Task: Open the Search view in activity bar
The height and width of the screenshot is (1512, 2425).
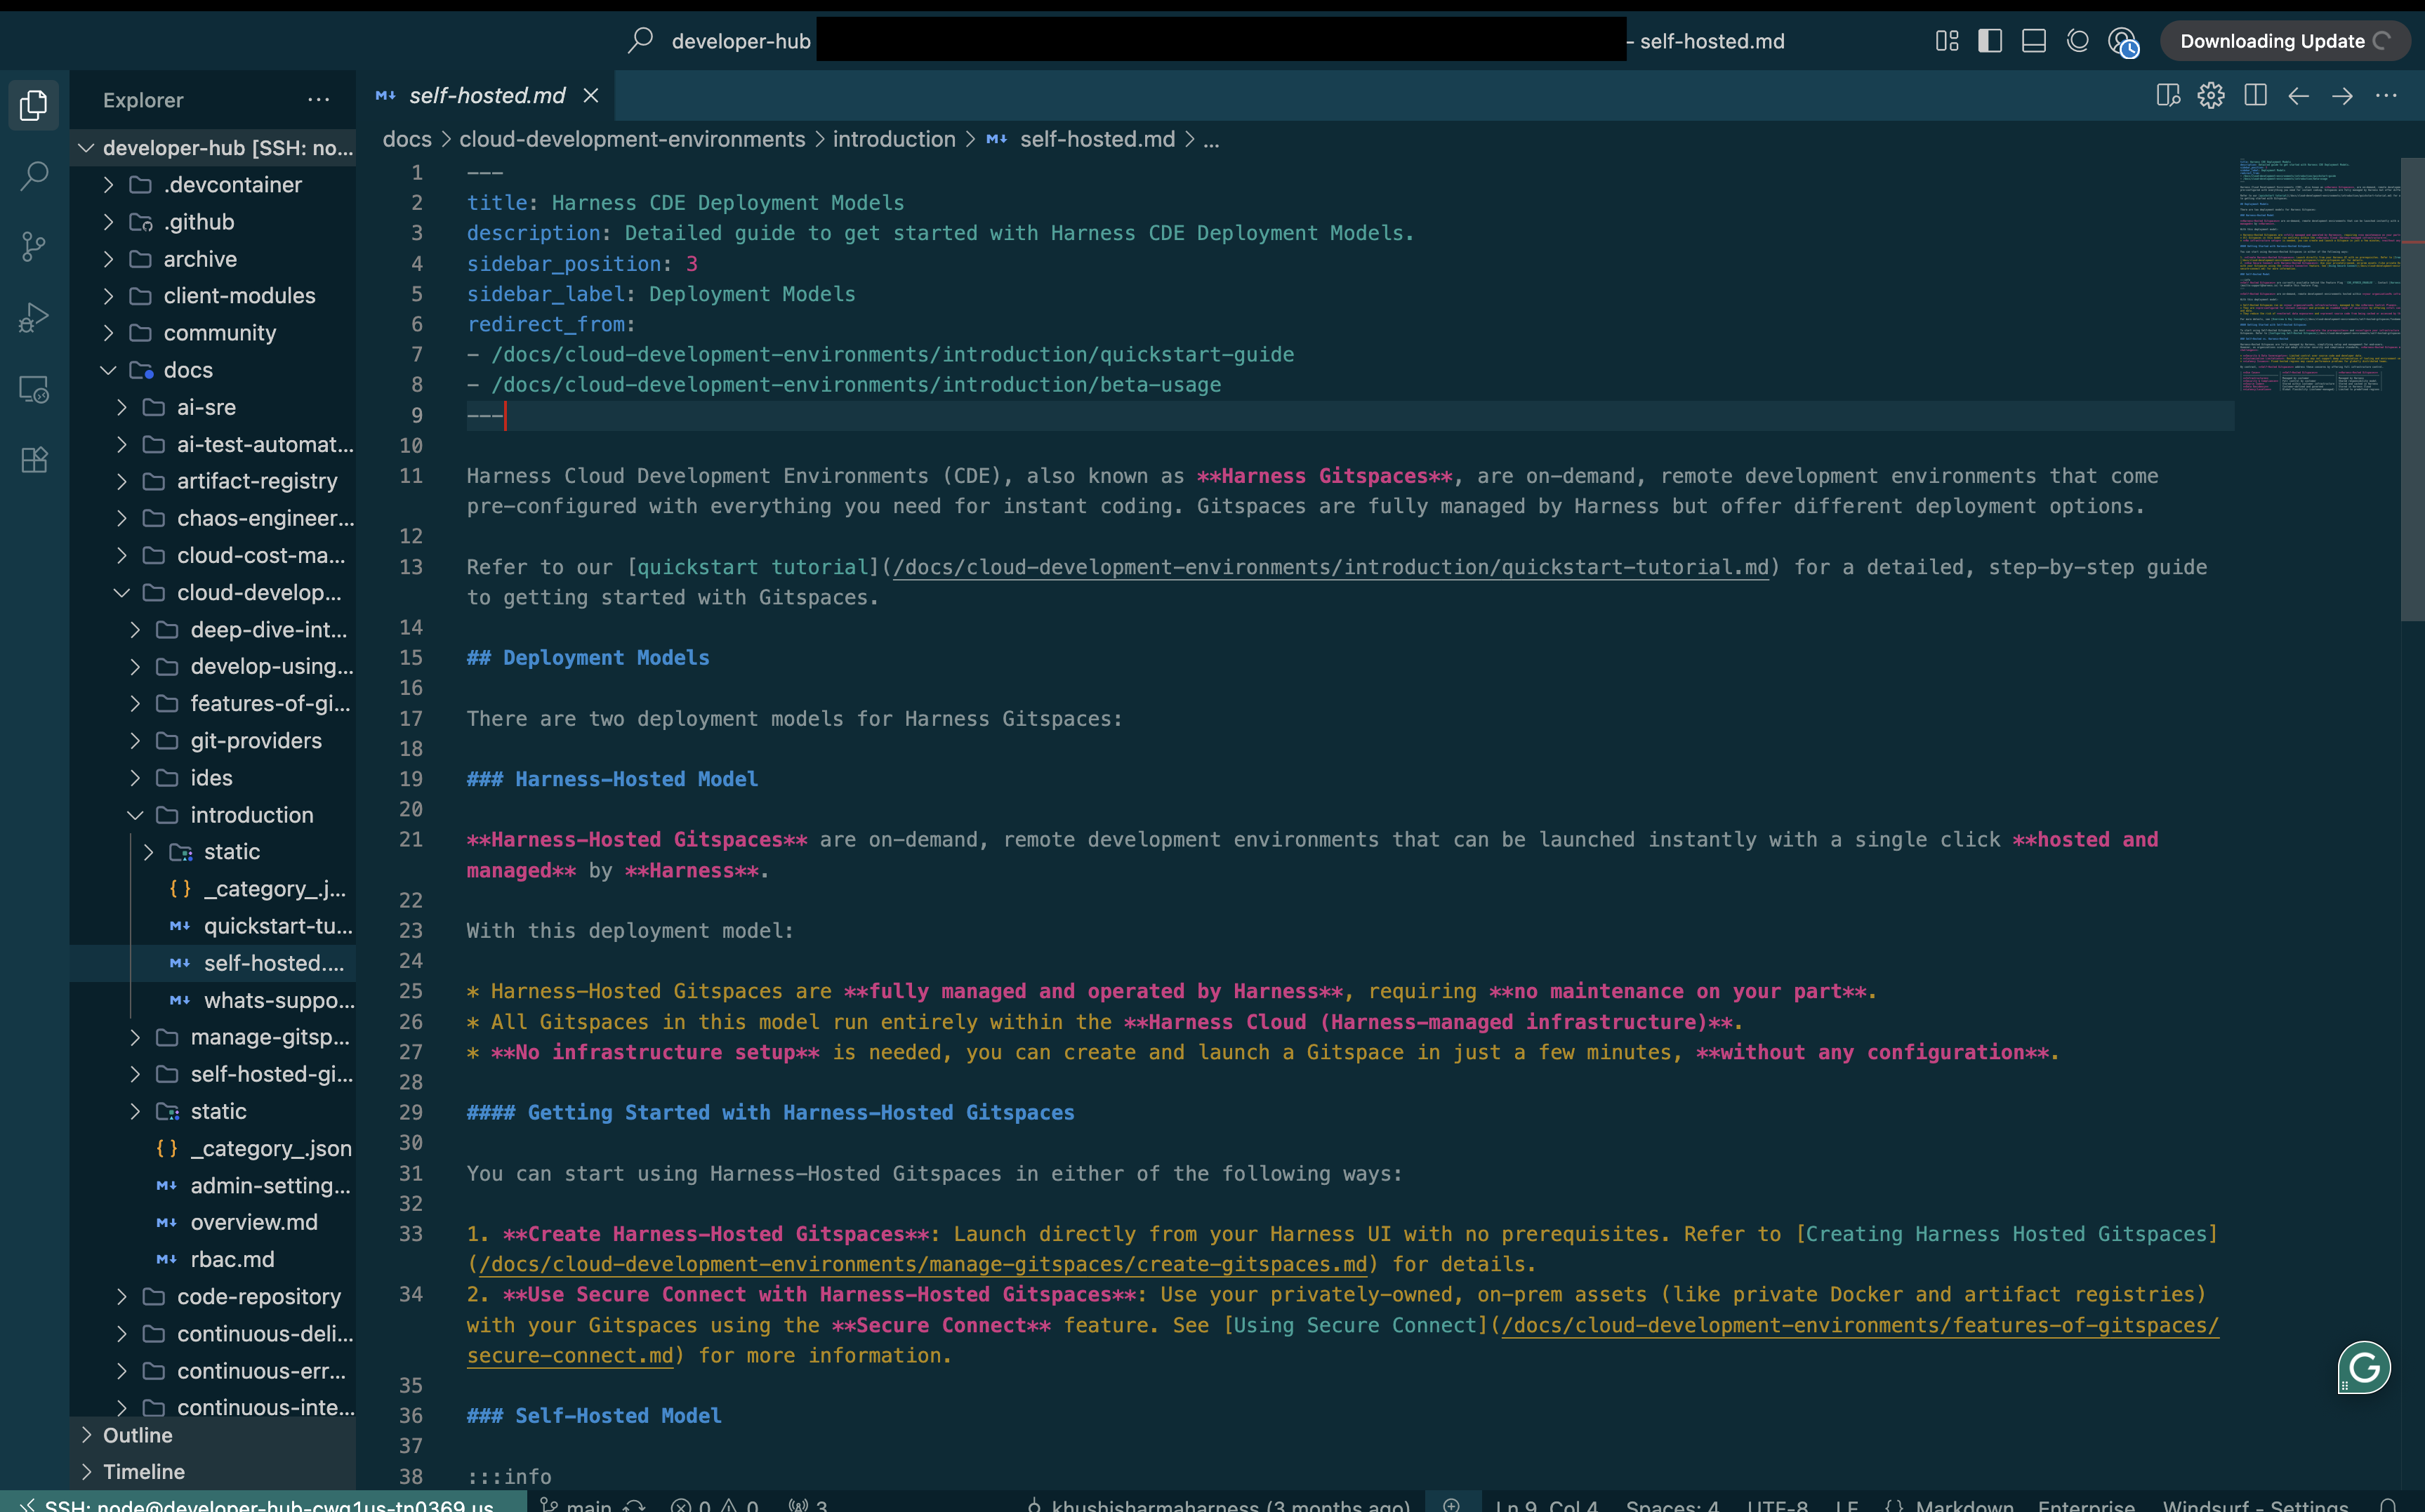Action: pos(34,176)
